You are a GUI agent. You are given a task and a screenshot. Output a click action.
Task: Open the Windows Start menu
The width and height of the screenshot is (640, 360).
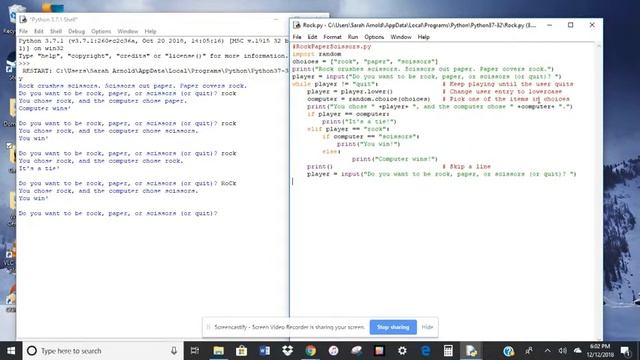[x=11, y=351]
